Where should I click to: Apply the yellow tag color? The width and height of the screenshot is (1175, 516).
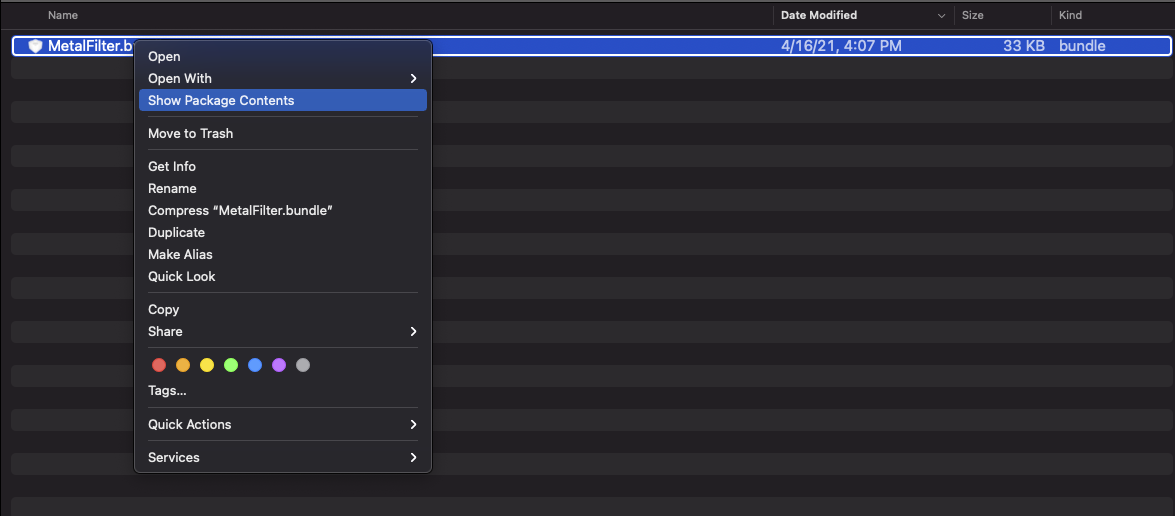point(207,365)
